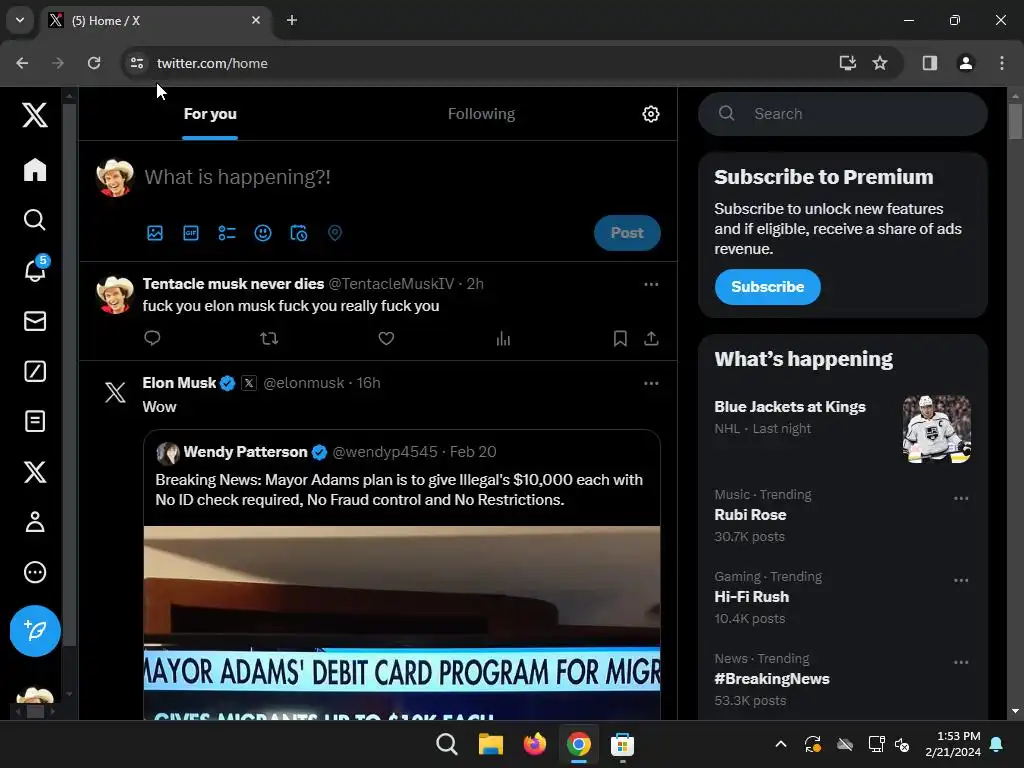This screenshot has width=1024, height=768.
Task: Open more options on Tentacle musk post
Action: coord(651,284)
